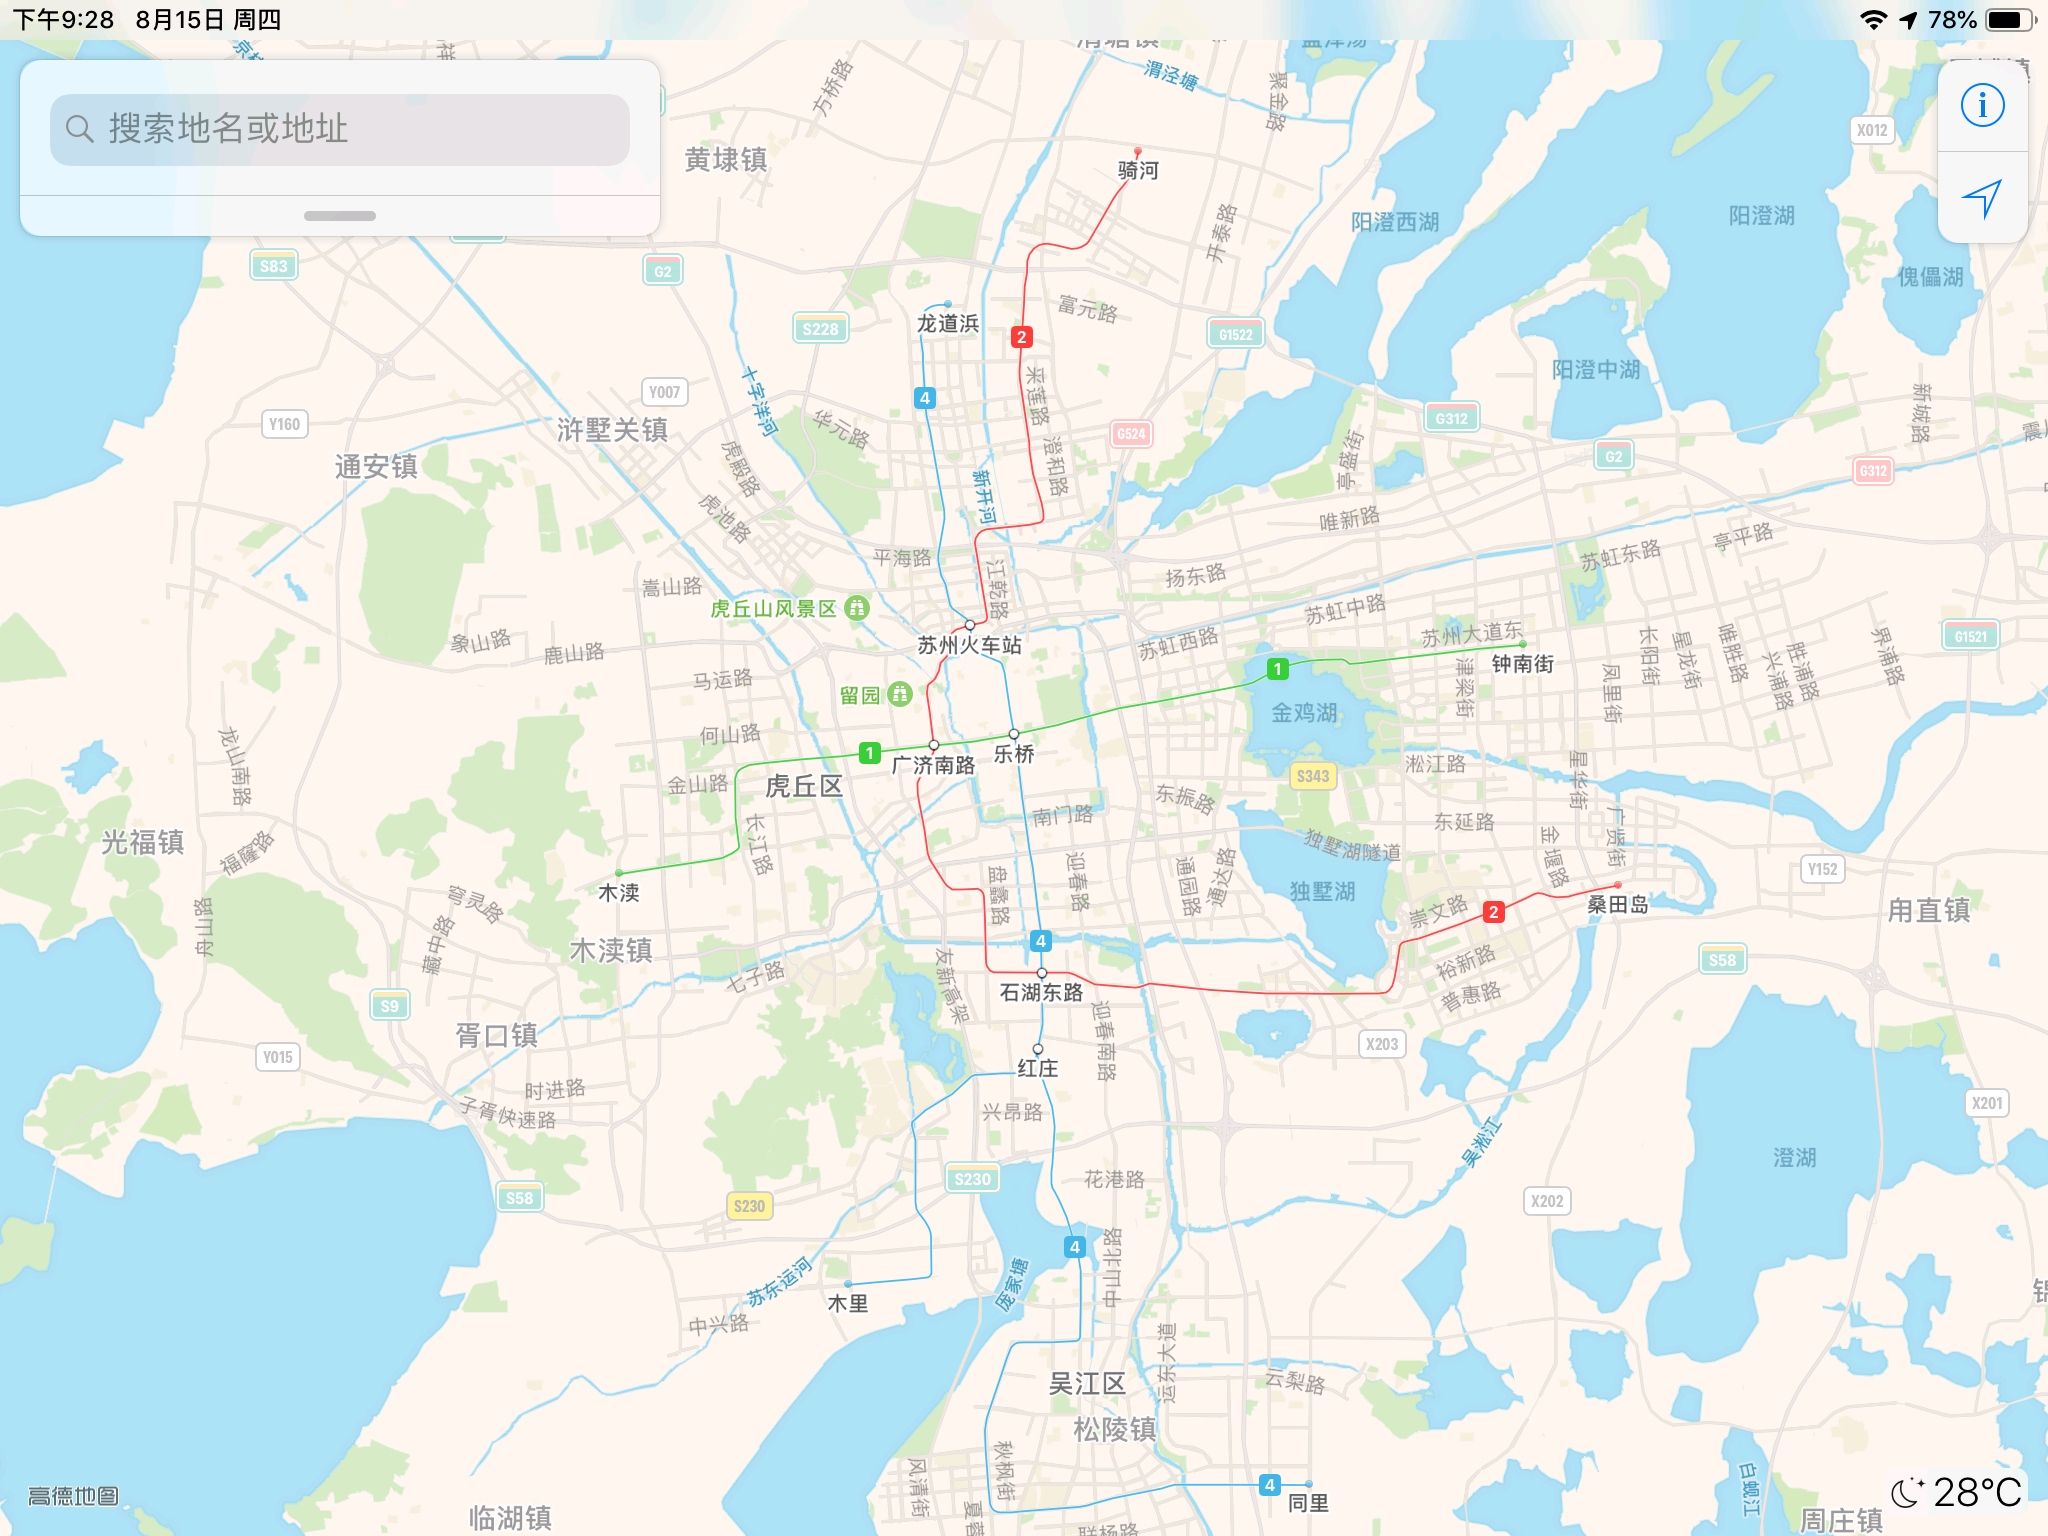
Task: Tap the search input field
Action: point(338,128)
